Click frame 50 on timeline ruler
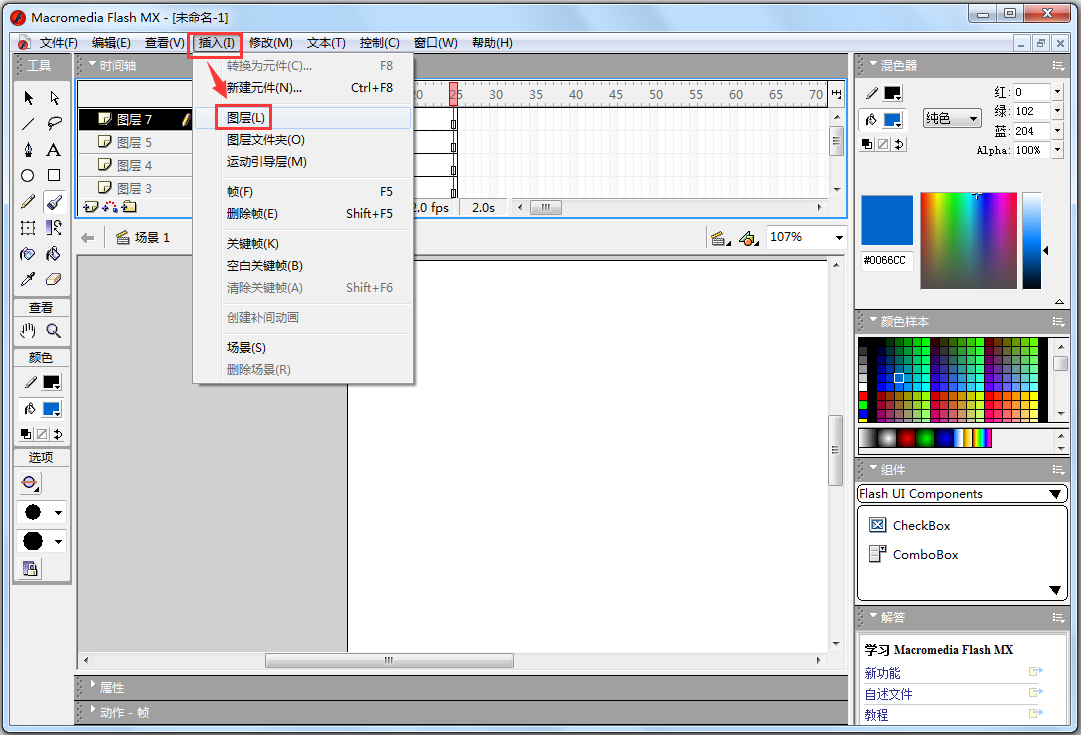The image size is (1081, 735). tap(656, 94)
